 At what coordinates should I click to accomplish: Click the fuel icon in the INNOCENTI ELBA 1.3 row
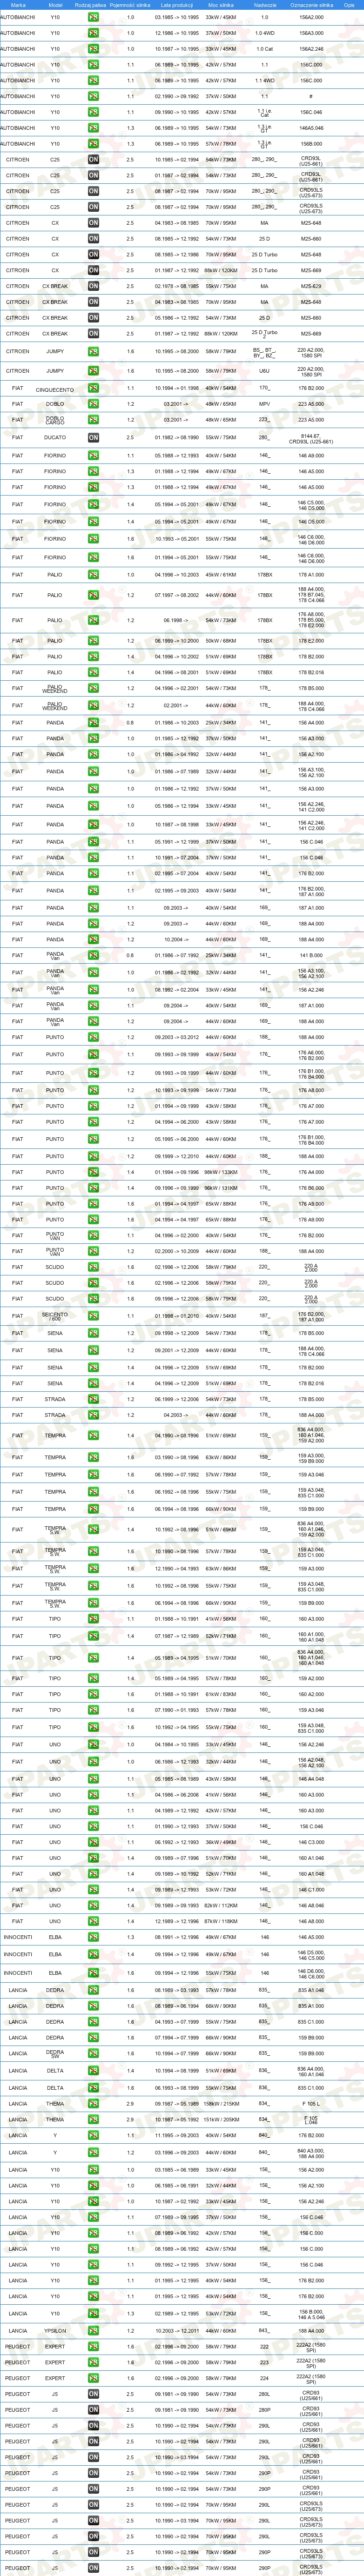[x=93, y=1937]
